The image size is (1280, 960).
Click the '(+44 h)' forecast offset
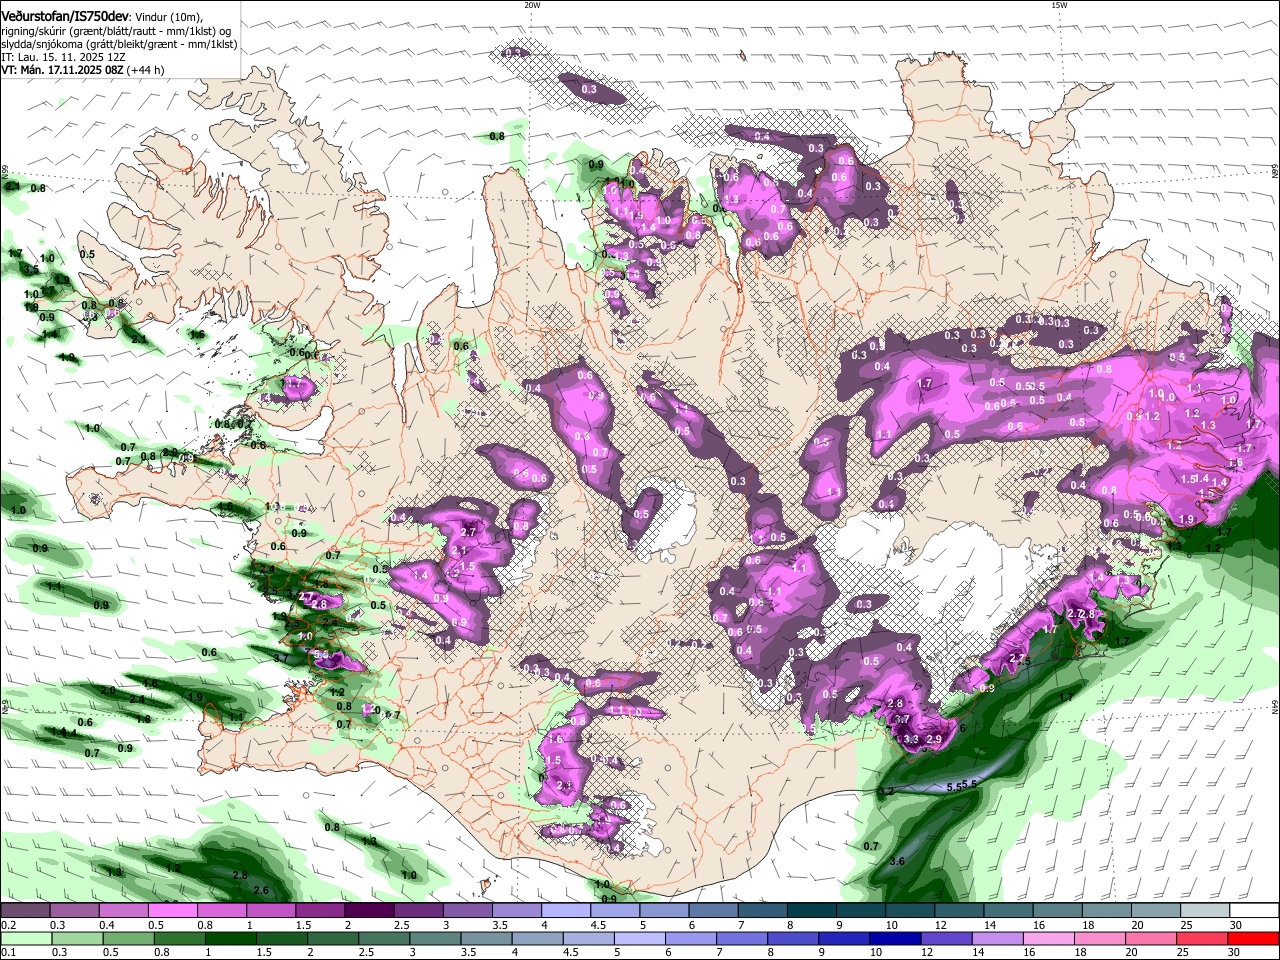143,70
